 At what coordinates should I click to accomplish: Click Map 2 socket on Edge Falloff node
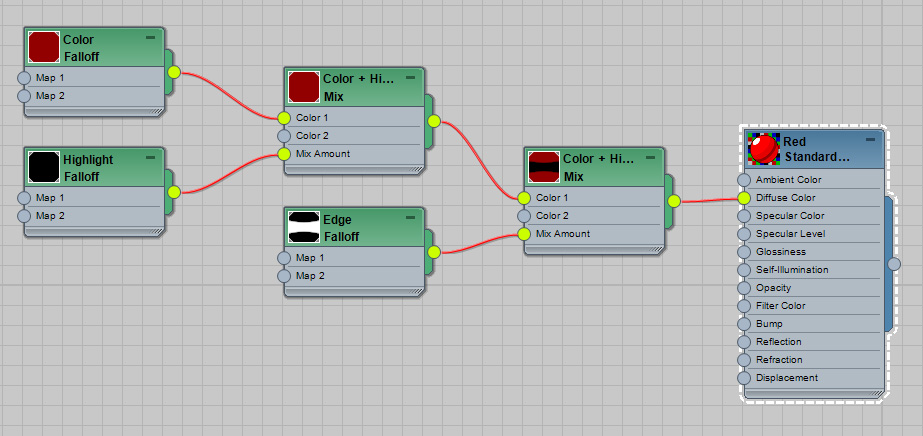point(283,276)
